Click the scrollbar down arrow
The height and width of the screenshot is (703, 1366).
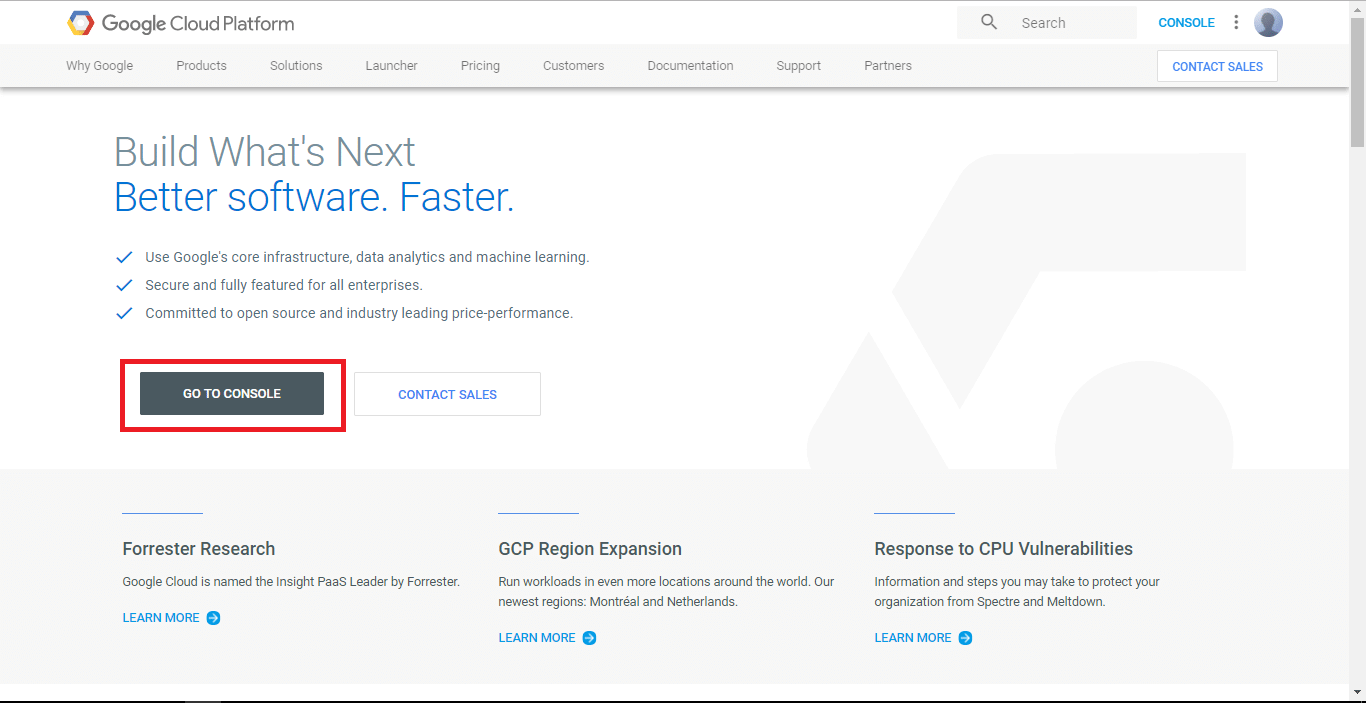click(x=1357, y=692)
